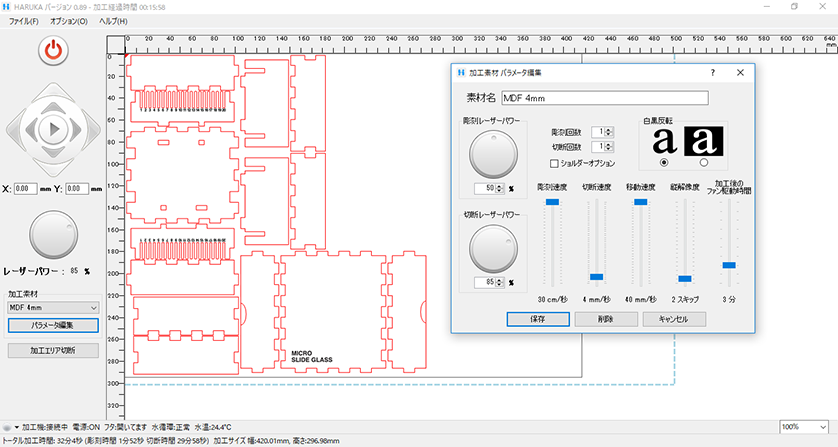
Task: Open the 加工素材 MDF 4mm dropdown
Action: point(52,308)
